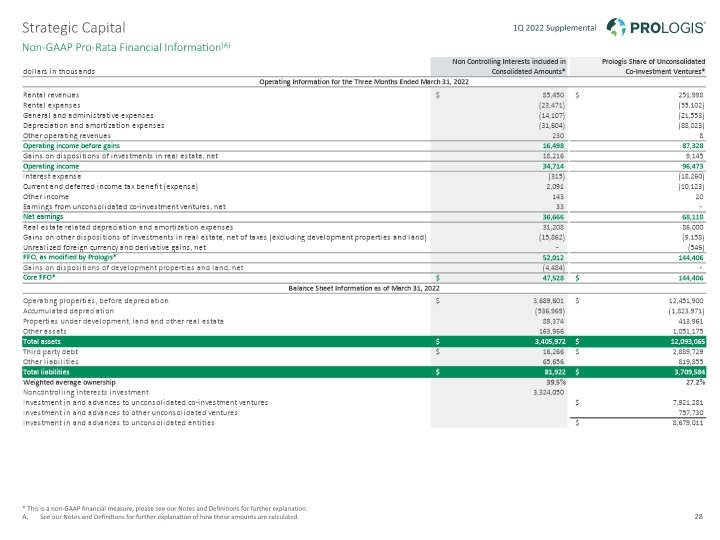Click weighted average ownership value 39.5%
The width and height of the screenshot is (720, 540).
pyautogui.click(x=557, y=382)
